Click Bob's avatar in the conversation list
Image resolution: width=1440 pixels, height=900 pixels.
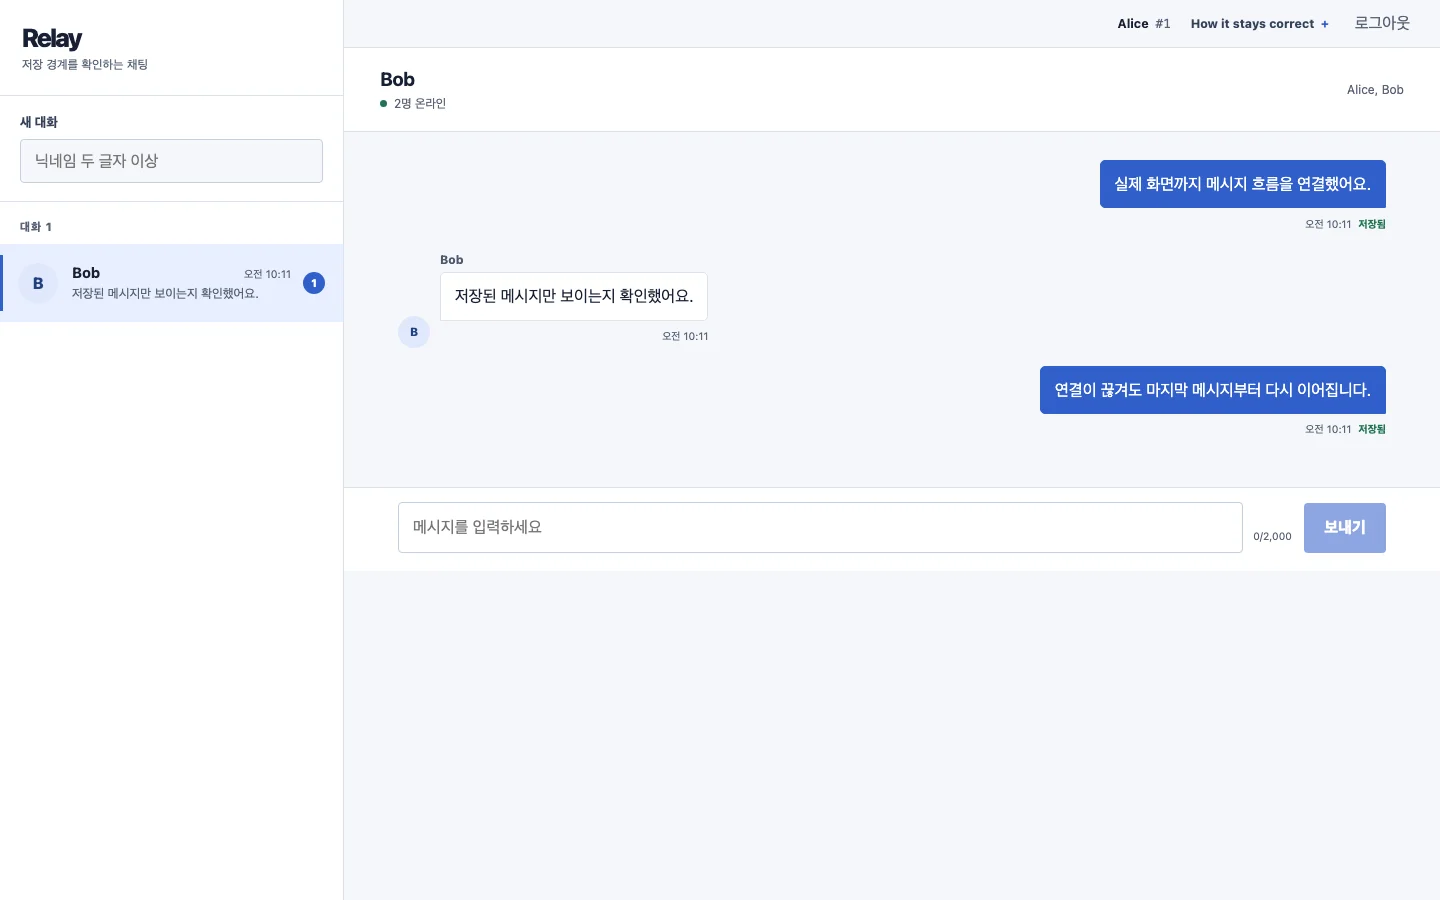[x=38, y=283]
